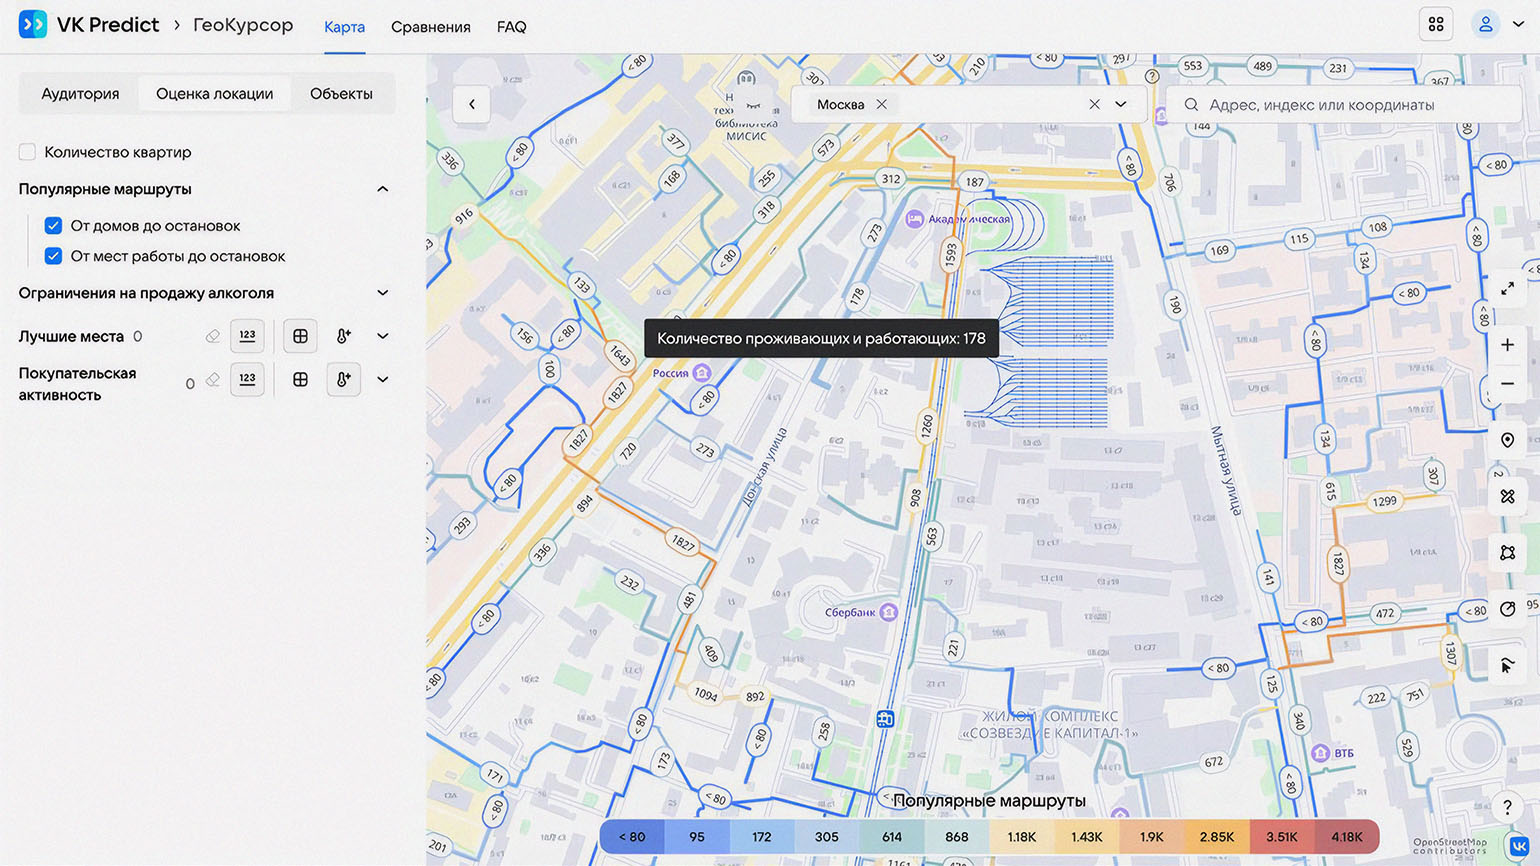The width and height of the screenshot is (1540, 866).
Task: Zoom out the map with minus button
Action: click(x=1507, y=384)
